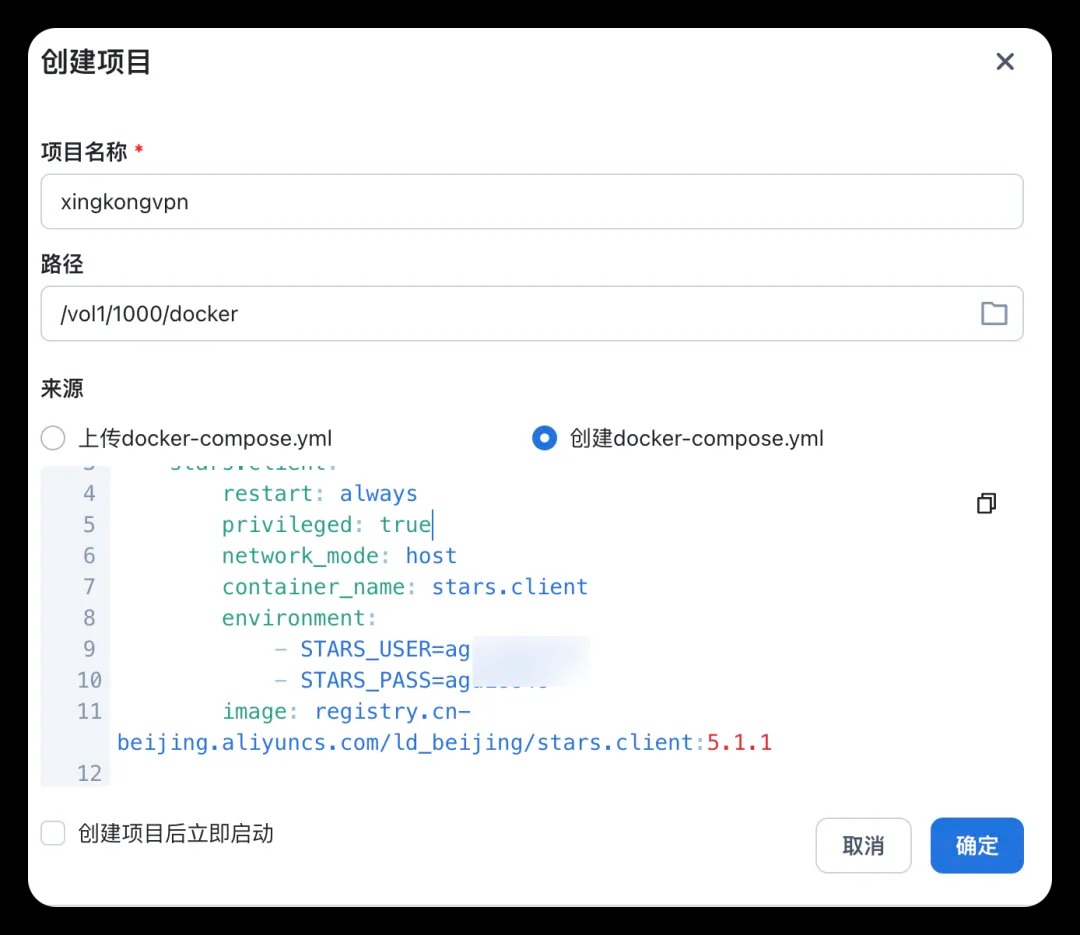Screen dimensions: 1080x935
Task: Click the STARS_PASS environment variable line
Action: (384, 680)
